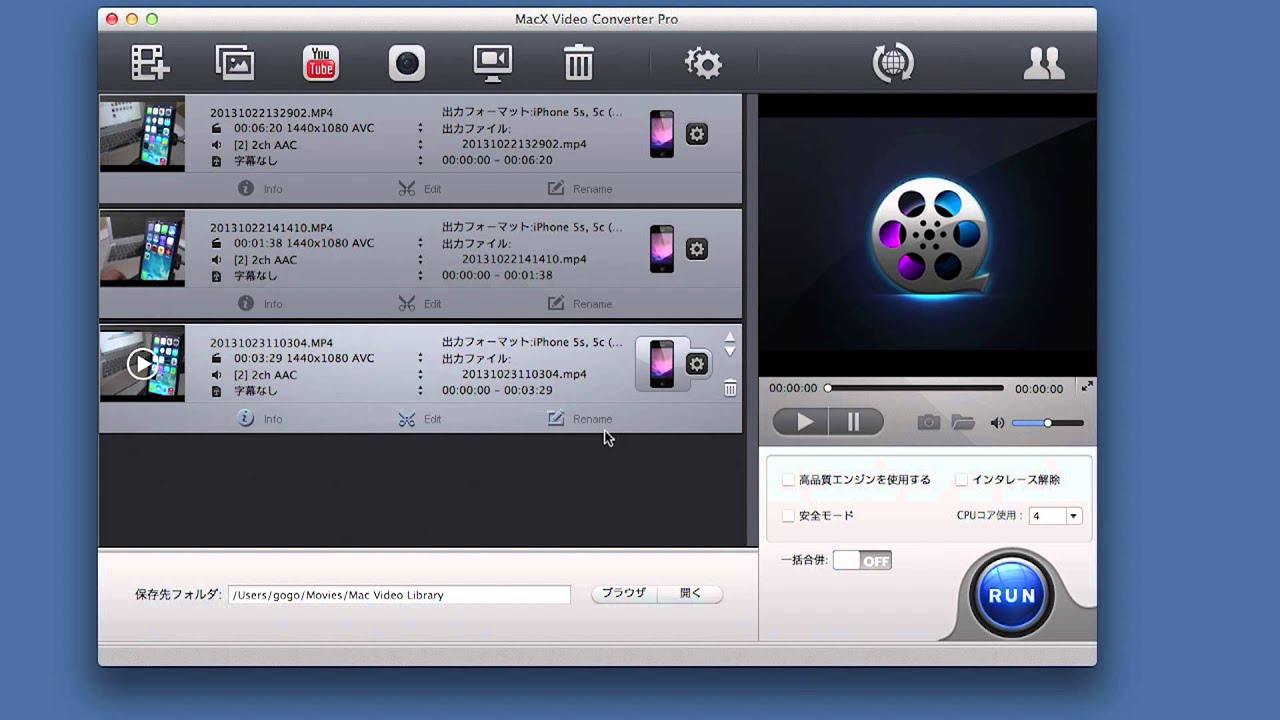This screenshot has height=720, width=1280.
Task: Open video track selector for 20131022132902.MP4
Action: point(420,128)
